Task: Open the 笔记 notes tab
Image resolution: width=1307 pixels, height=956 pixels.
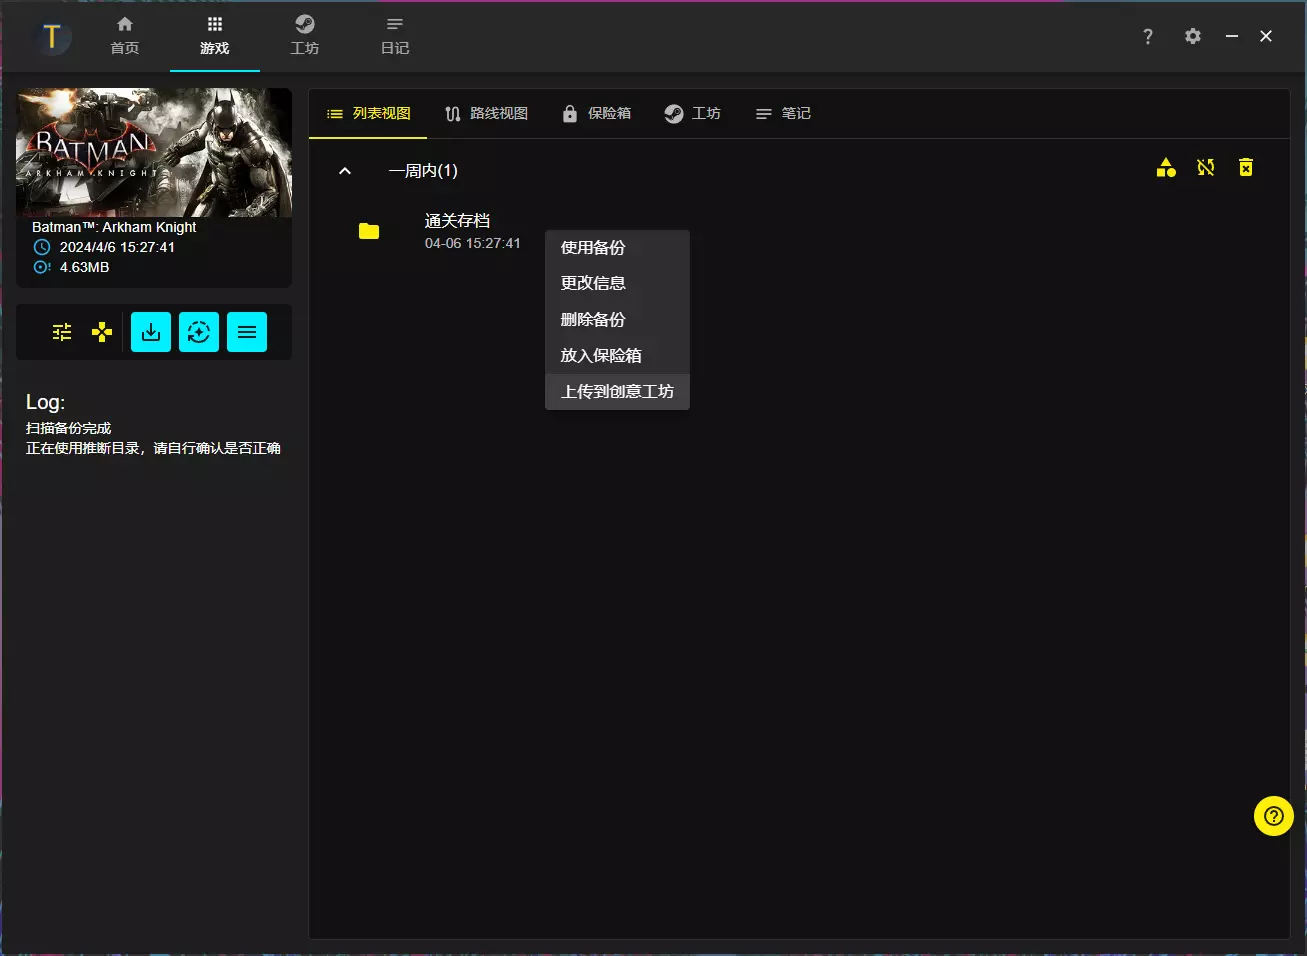Action: pos(783,114)
